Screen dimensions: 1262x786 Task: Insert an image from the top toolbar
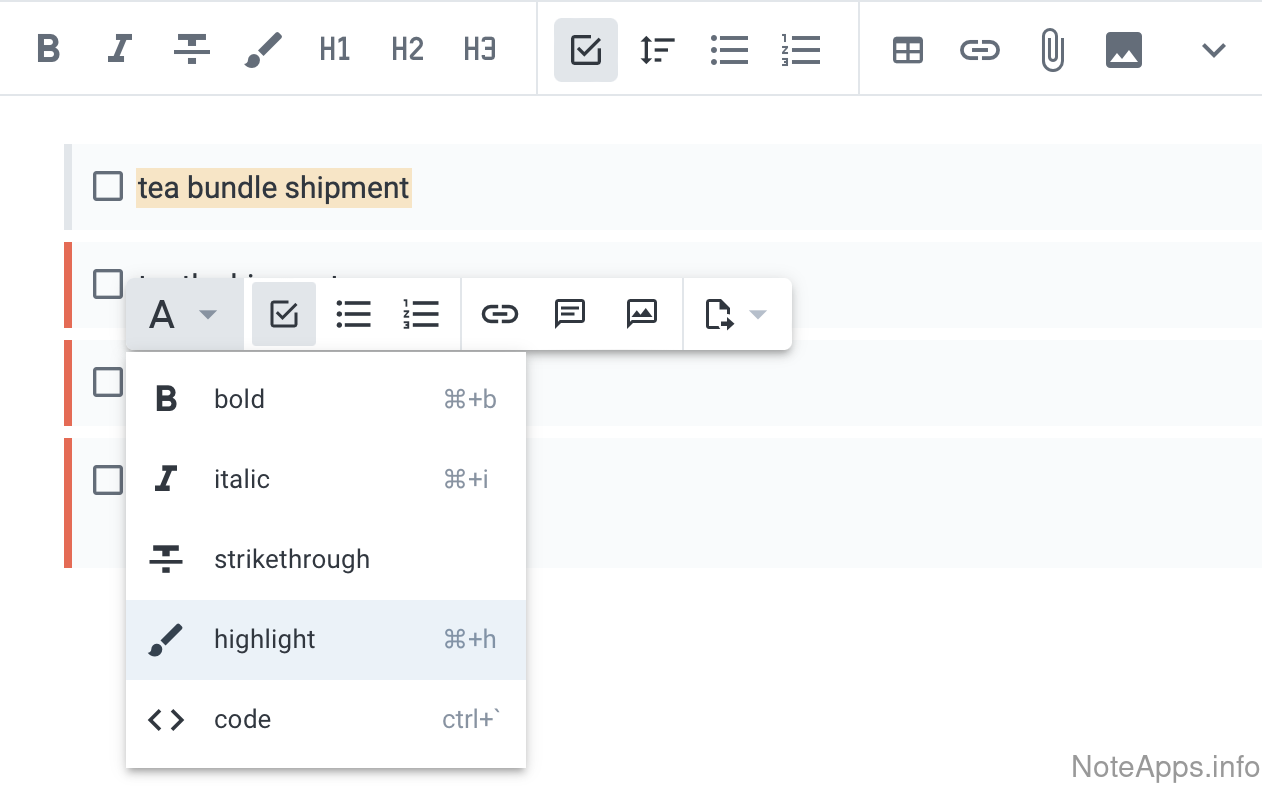click(1124, 49)
